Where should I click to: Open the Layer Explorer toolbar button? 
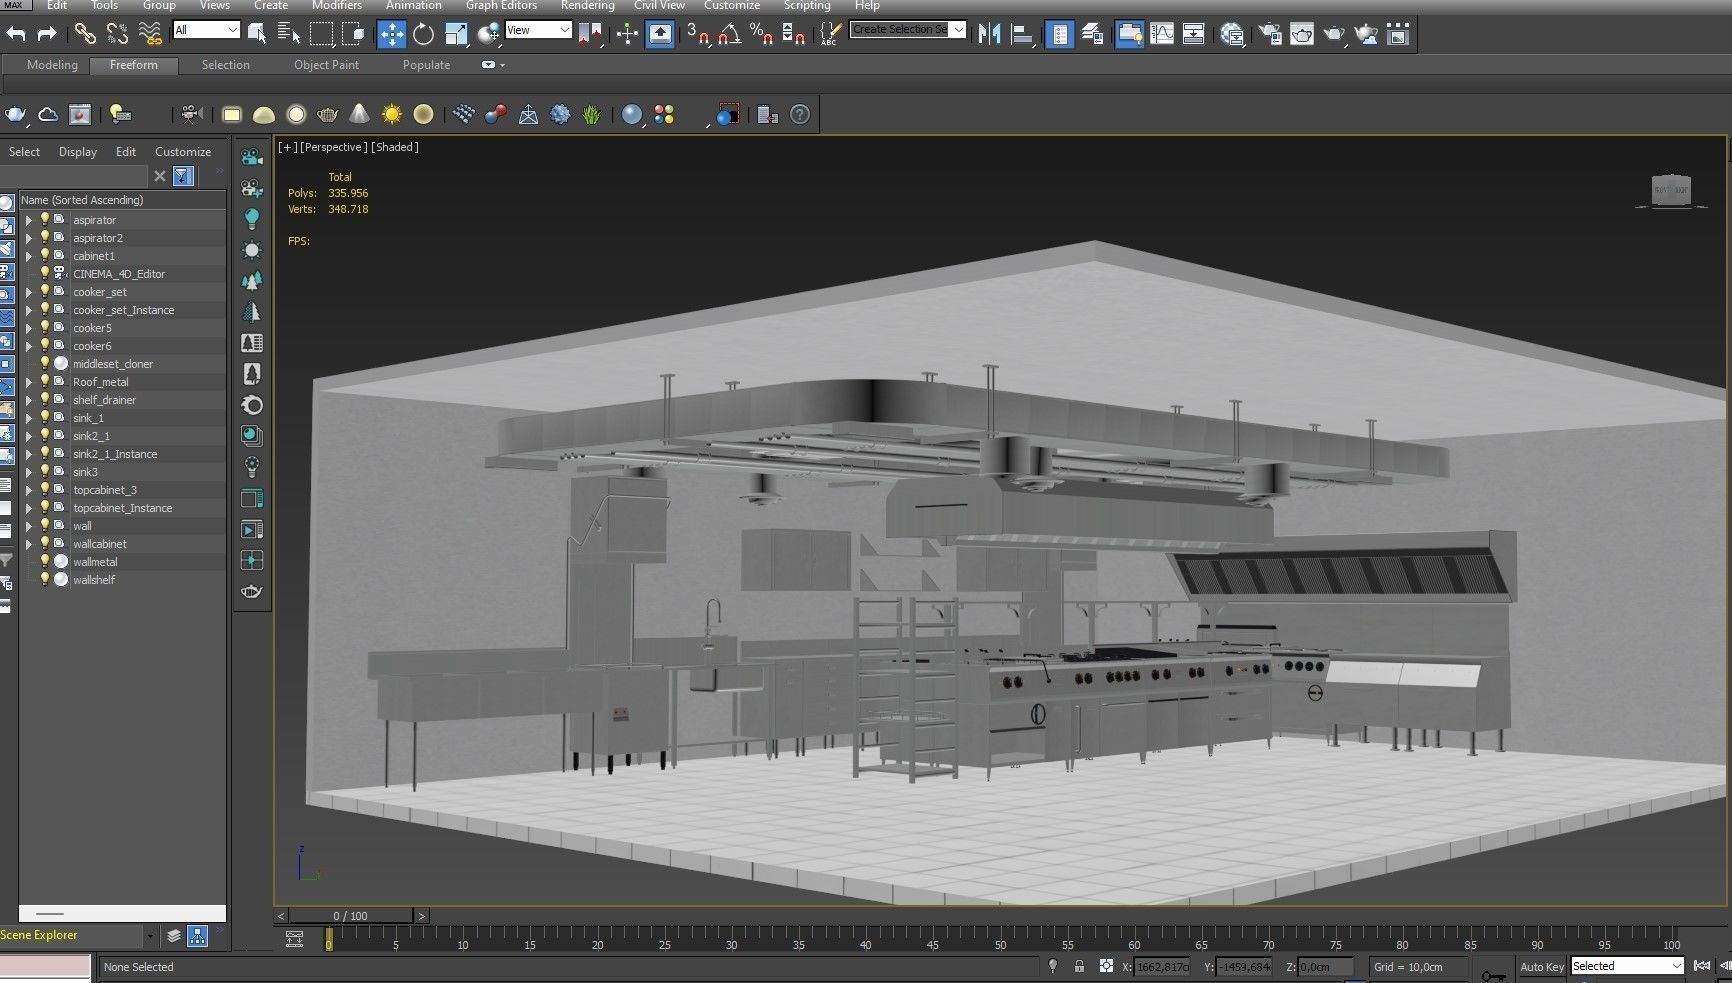(1092, 34)
